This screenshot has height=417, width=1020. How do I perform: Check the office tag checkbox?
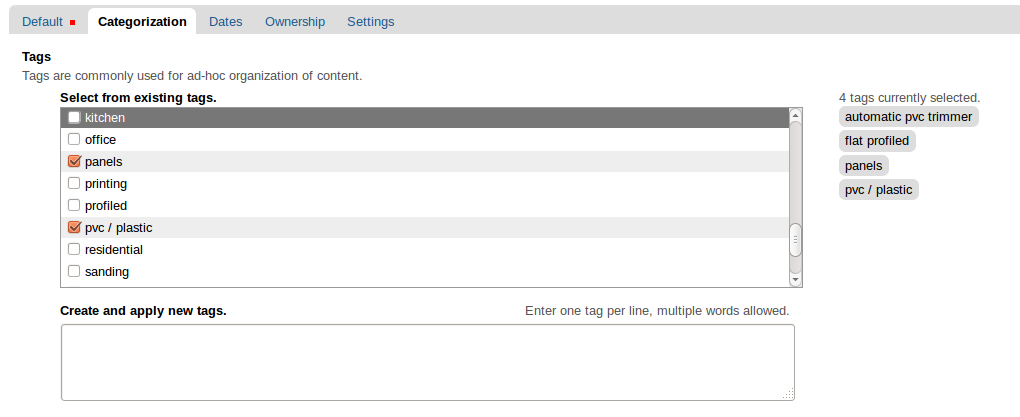pyautogui.click(x=74, y=139)
